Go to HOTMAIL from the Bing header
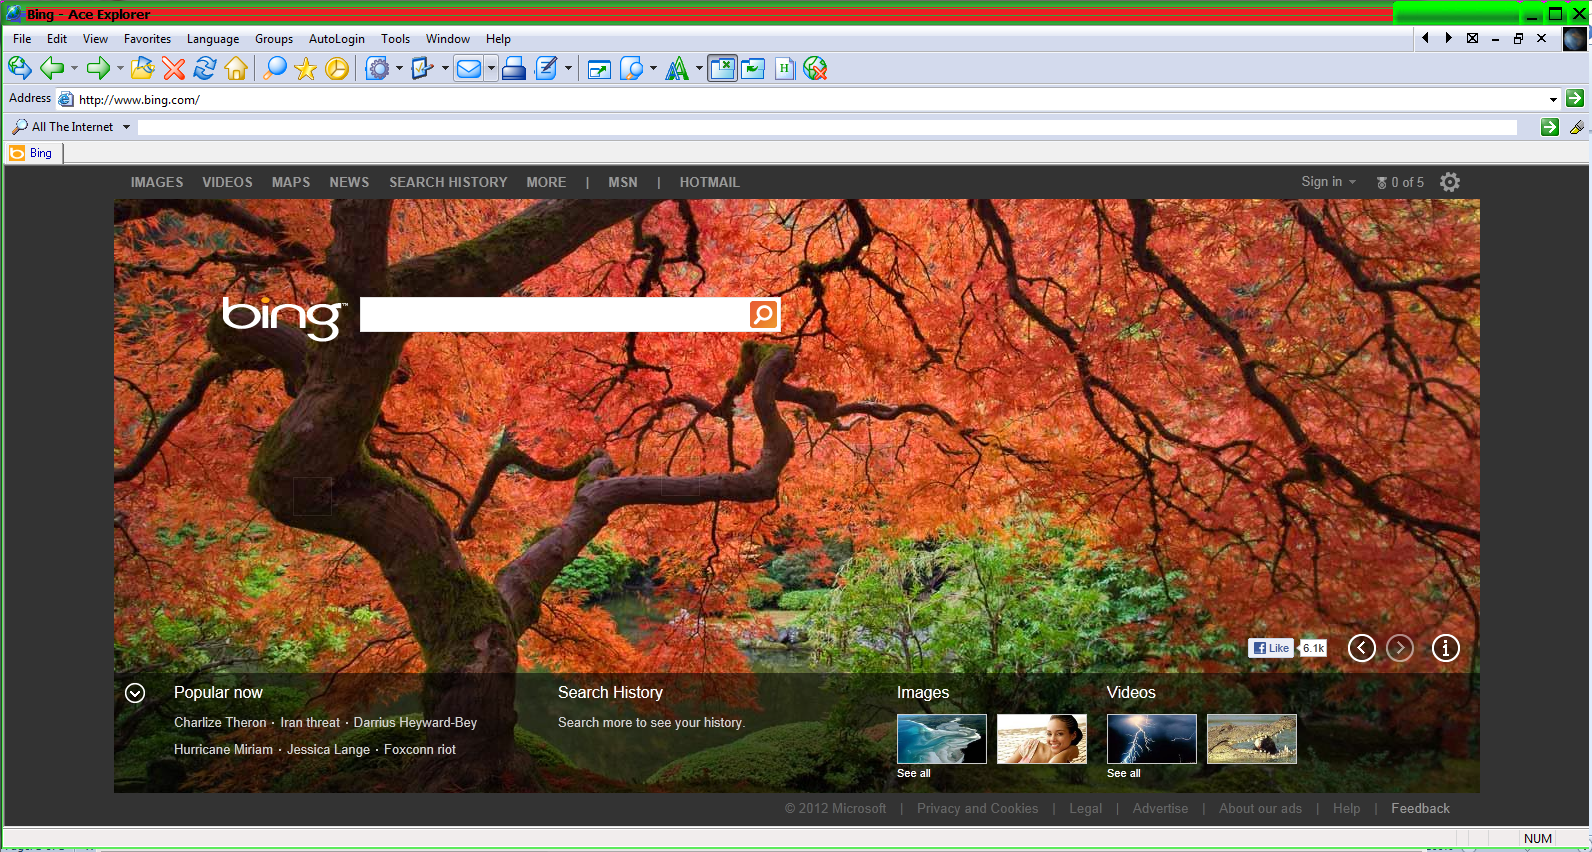Screen dimensions: 1592x852 (x=710, y=182)
